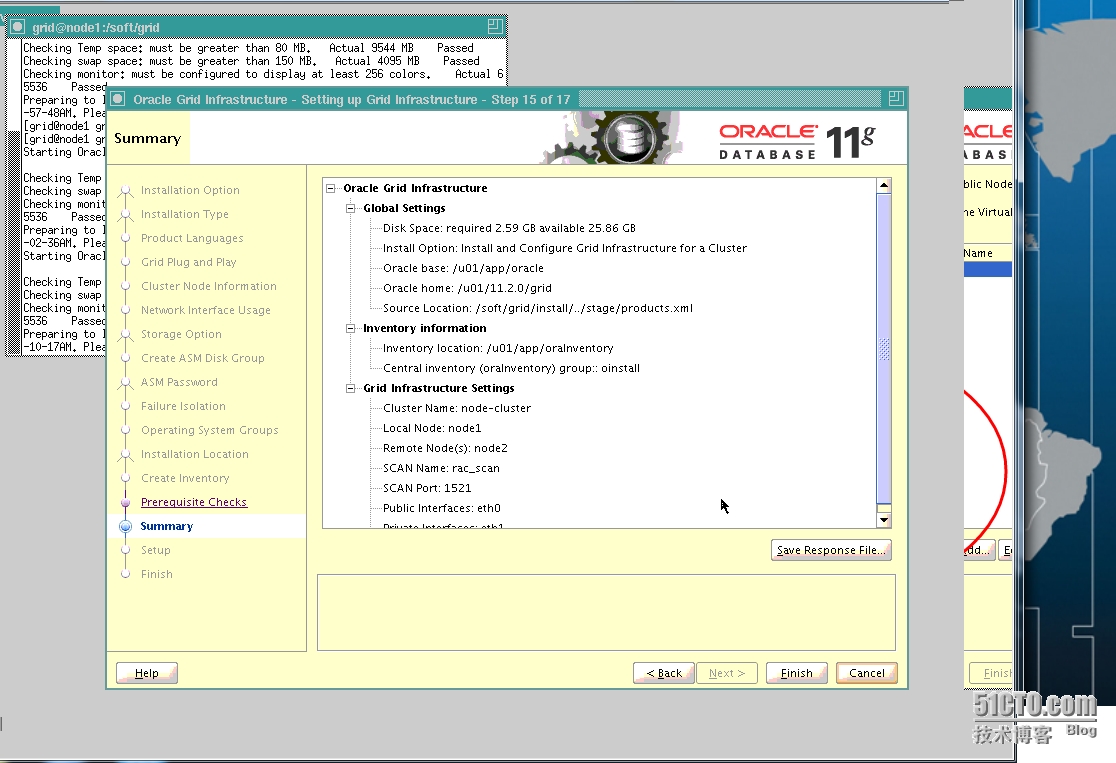The width and height of the screenshot is (1116, 763).
Task: Click the terminal window menu icon
Action: click(18, 27)
